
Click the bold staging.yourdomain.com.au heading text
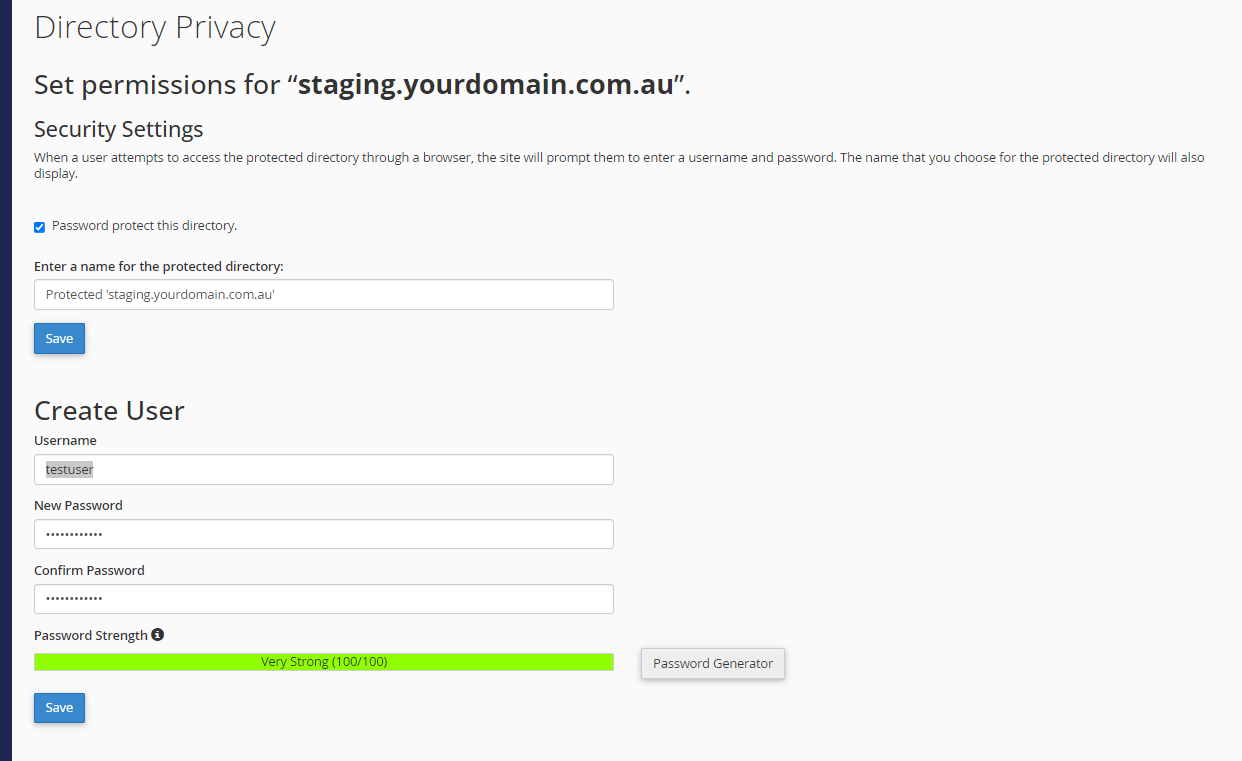tap(486, 85)
